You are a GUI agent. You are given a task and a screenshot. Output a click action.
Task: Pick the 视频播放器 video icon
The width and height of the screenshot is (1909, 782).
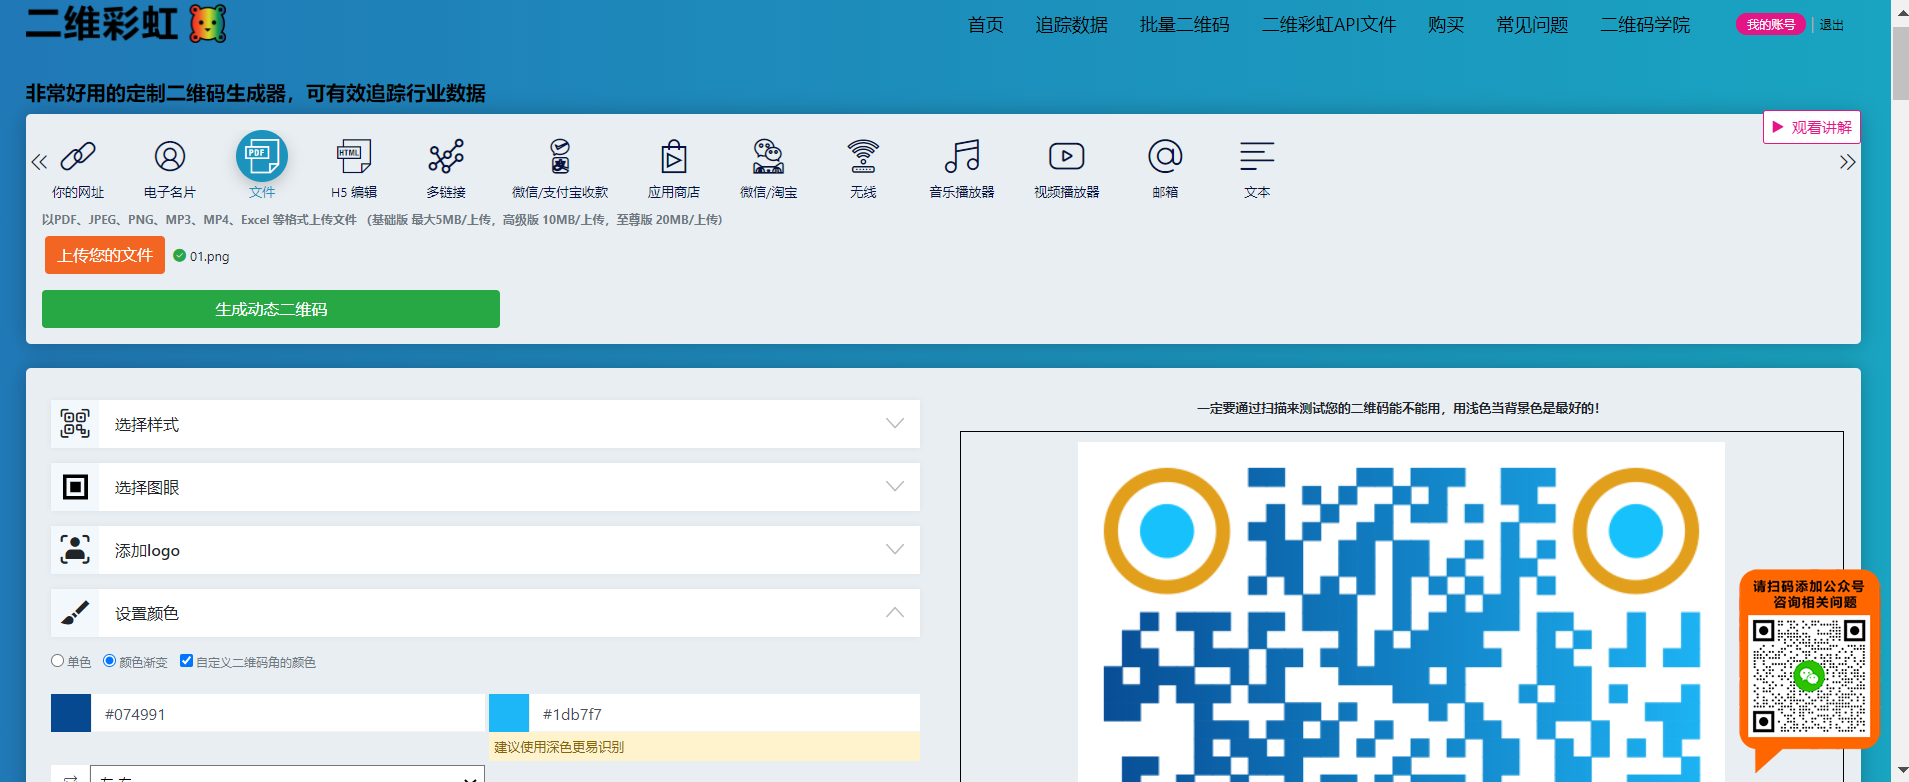point(1067,156)
